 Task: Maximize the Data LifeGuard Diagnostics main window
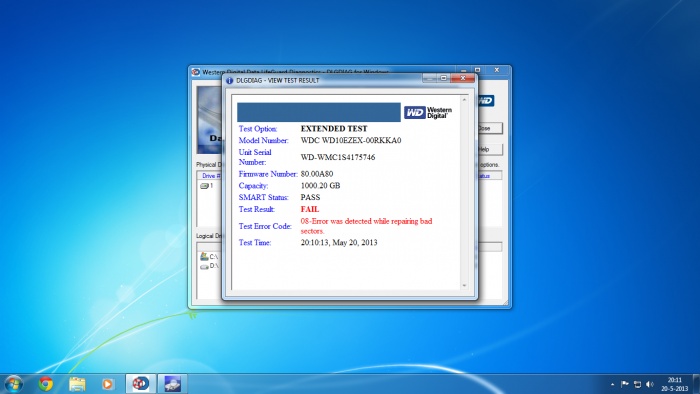pos(478,70)
